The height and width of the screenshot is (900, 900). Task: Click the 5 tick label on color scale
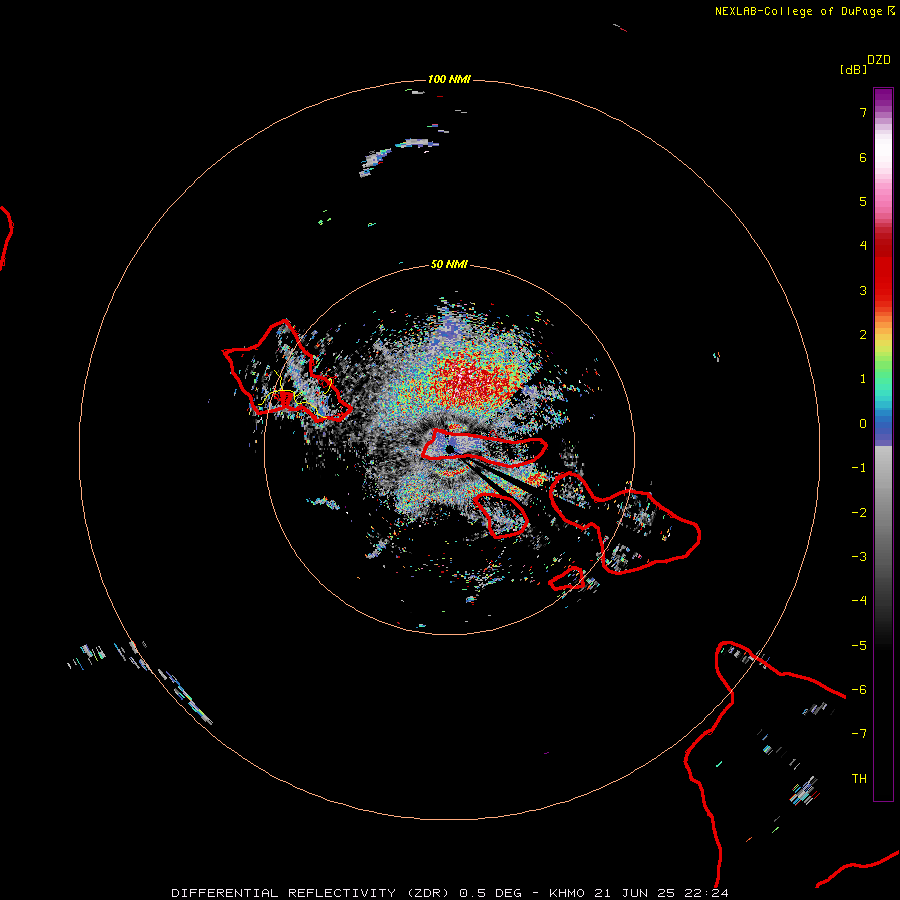[x=863, y=201]
